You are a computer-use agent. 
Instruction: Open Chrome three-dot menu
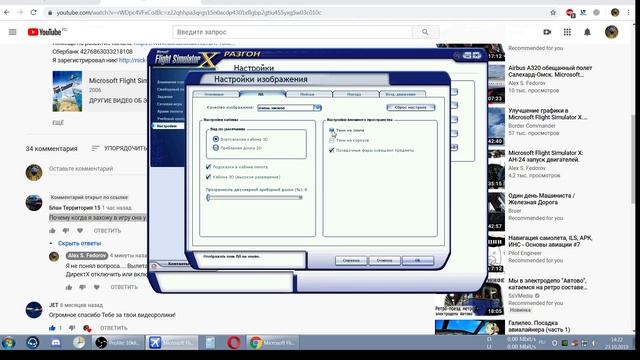pyautogui.click(x=629, y=13)
